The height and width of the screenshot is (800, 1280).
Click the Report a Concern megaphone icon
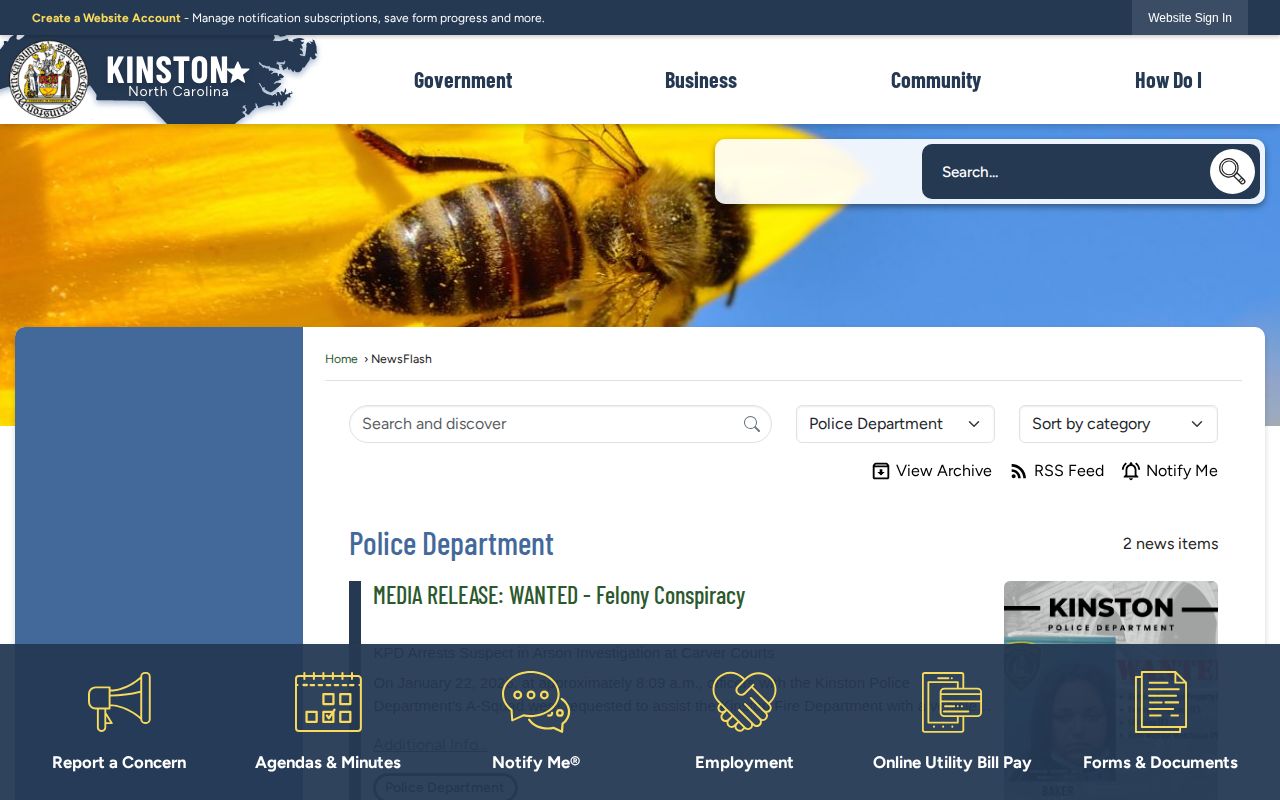(119, 701)
